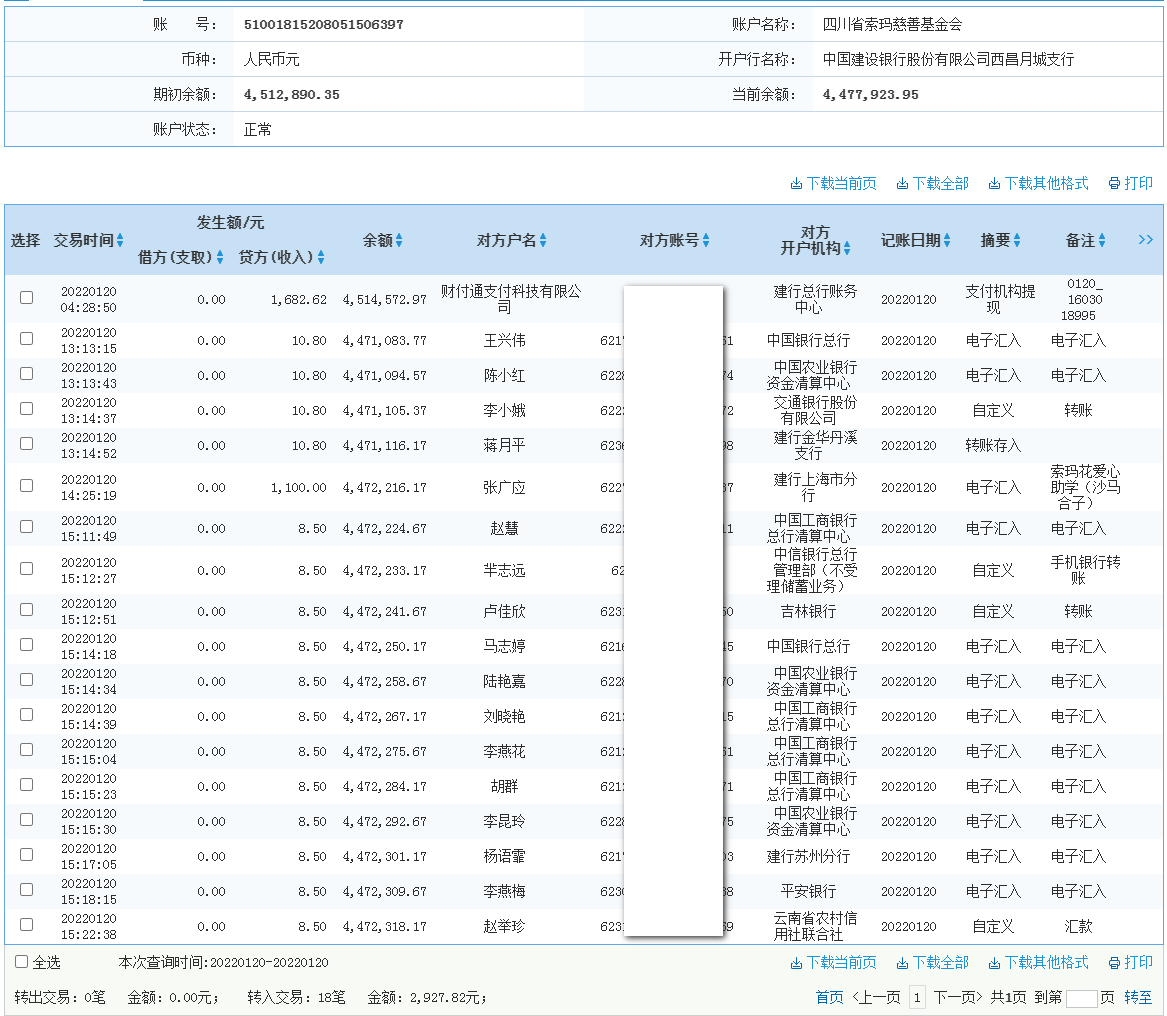Viewport: 1167px width, 1016px height.
Task: Sort by counterparty account (对方账号) arrows
Action: coord(706,240)
